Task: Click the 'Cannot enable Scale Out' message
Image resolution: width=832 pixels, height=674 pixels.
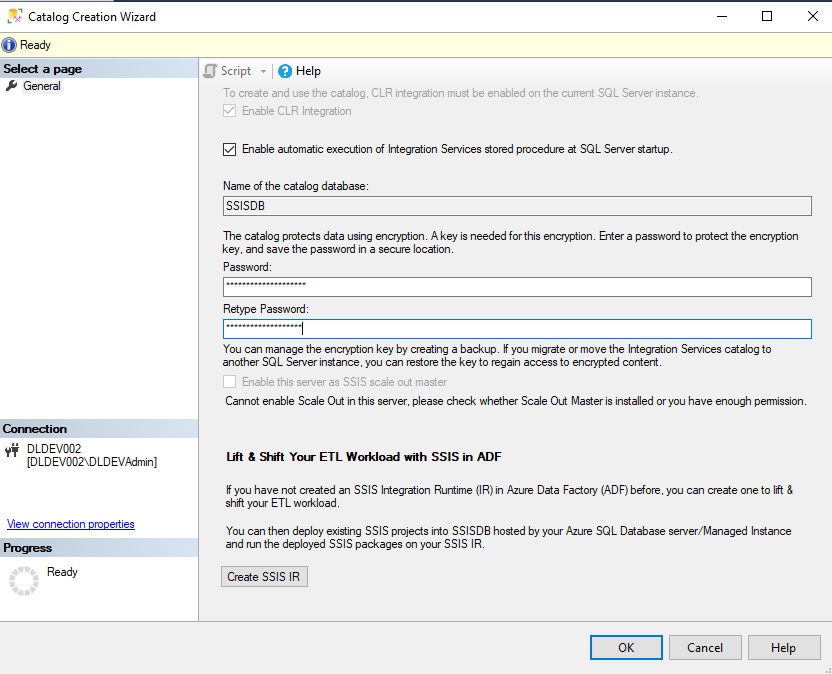Action: 516,401
